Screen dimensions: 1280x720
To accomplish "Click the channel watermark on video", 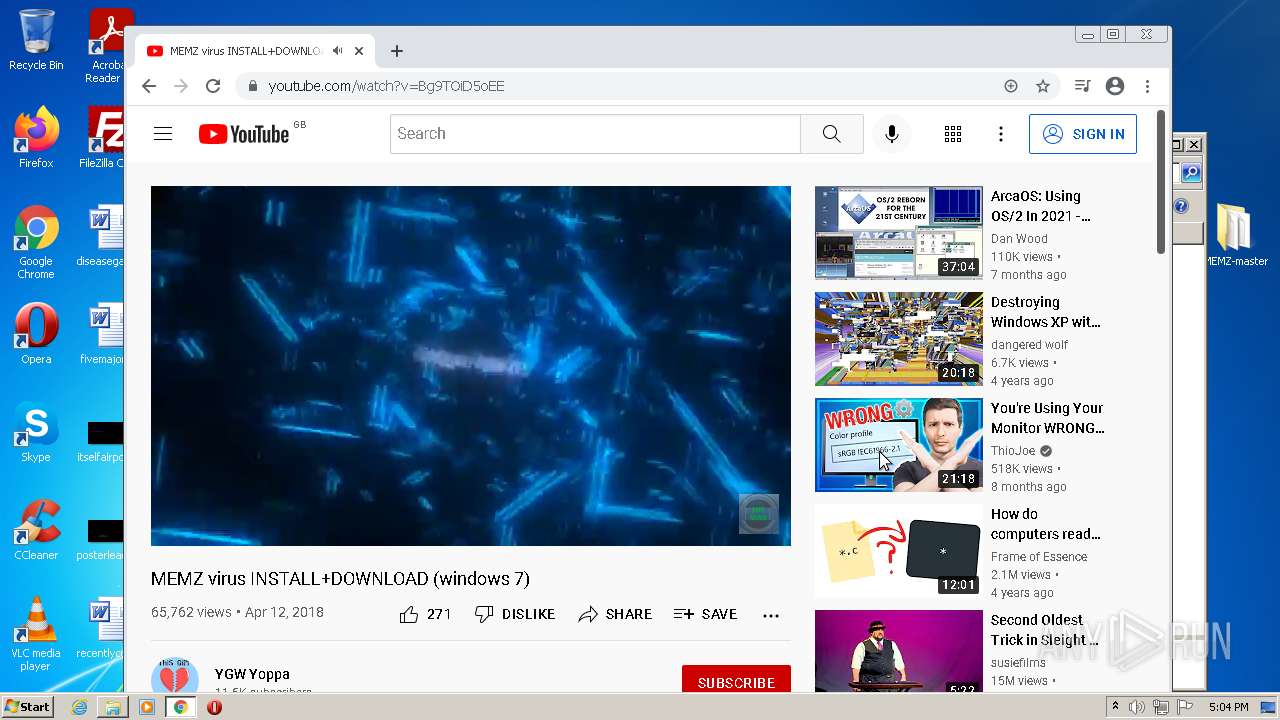I will point(759,514).
